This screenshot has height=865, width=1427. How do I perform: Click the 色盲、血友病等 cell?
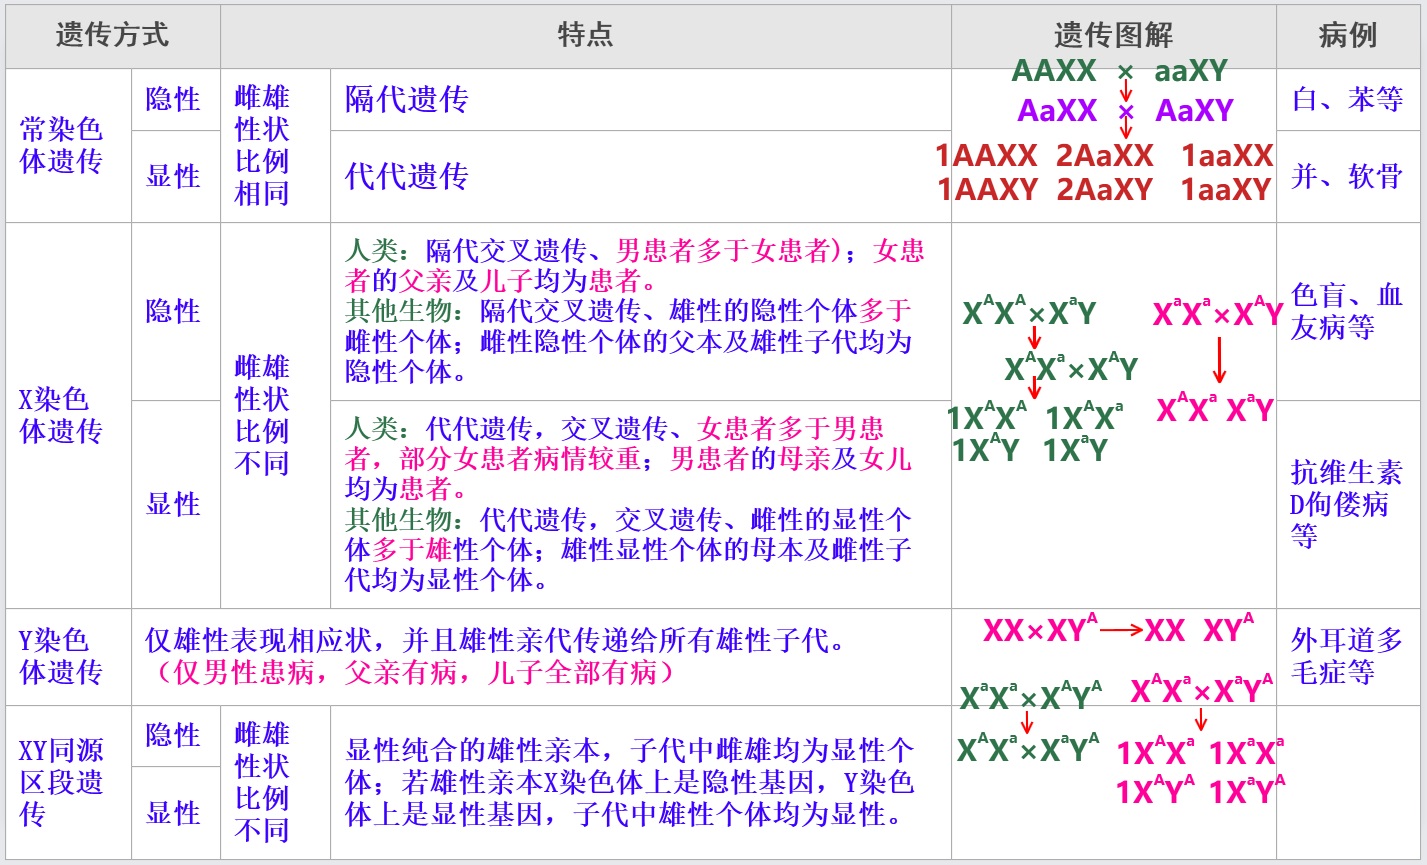(1346, 311)
